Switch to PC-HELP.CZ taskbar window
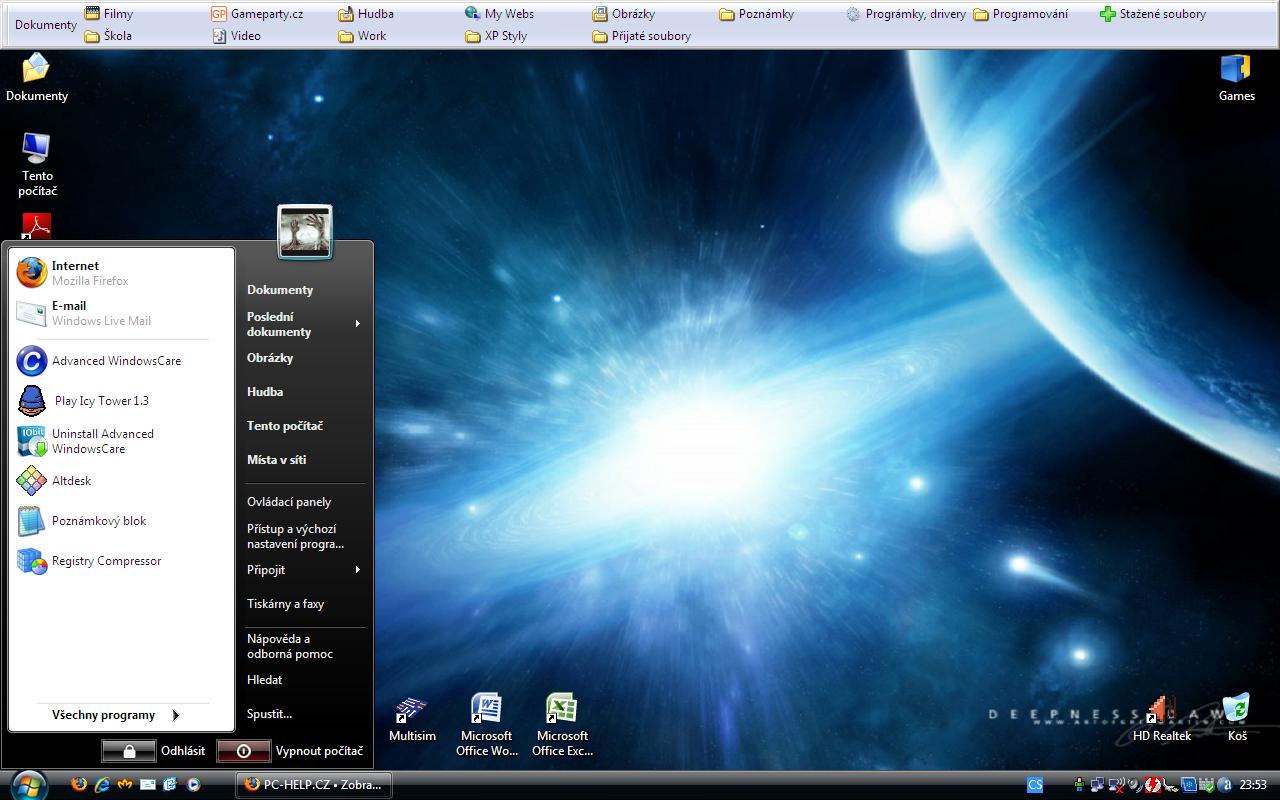 pyautogui.click(x=313, y=785)
